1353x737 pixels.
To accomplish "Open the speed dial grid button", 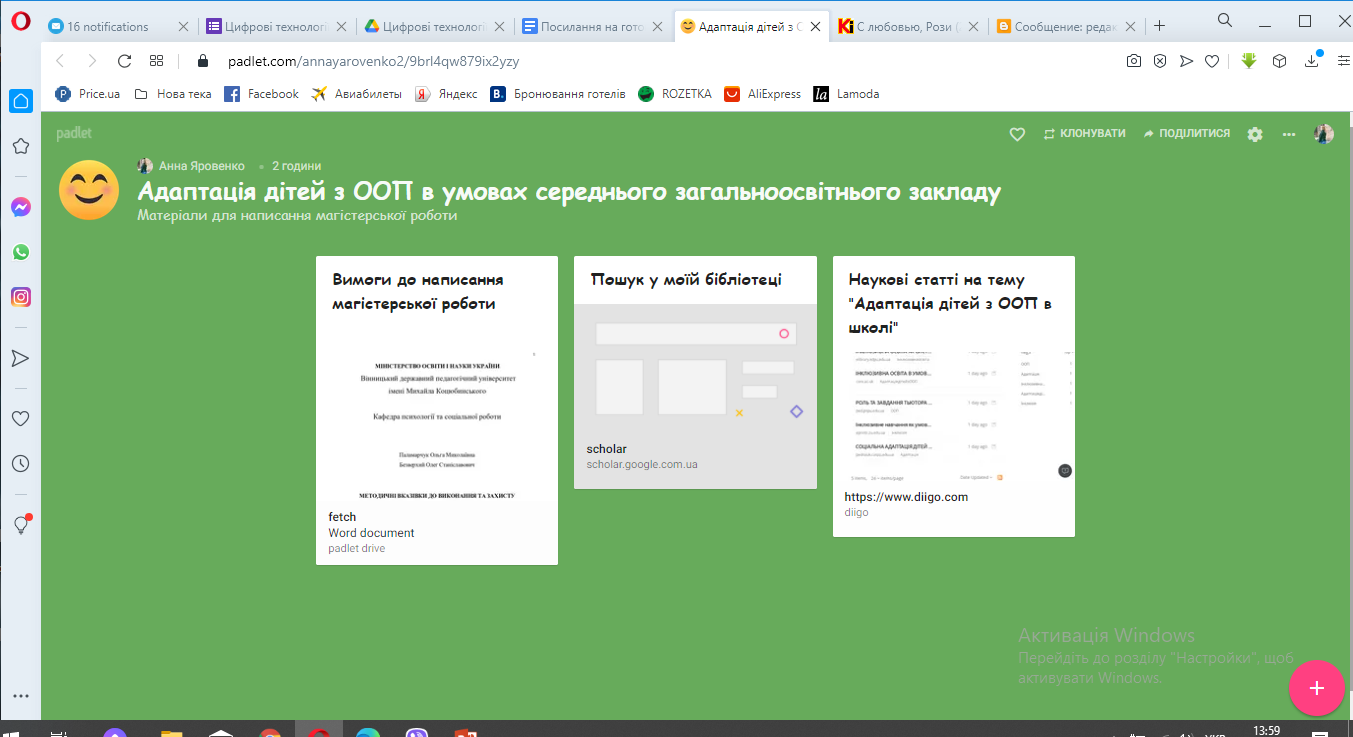I will tap(157, 61).
